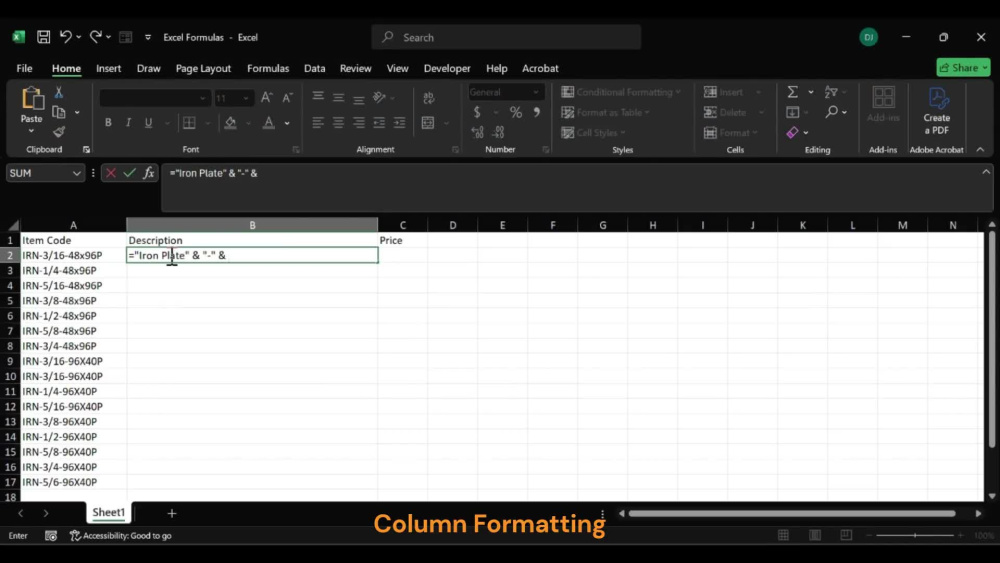Select column C header
The width and height of the screenshot is (1000, 563).
click(402, 225)
